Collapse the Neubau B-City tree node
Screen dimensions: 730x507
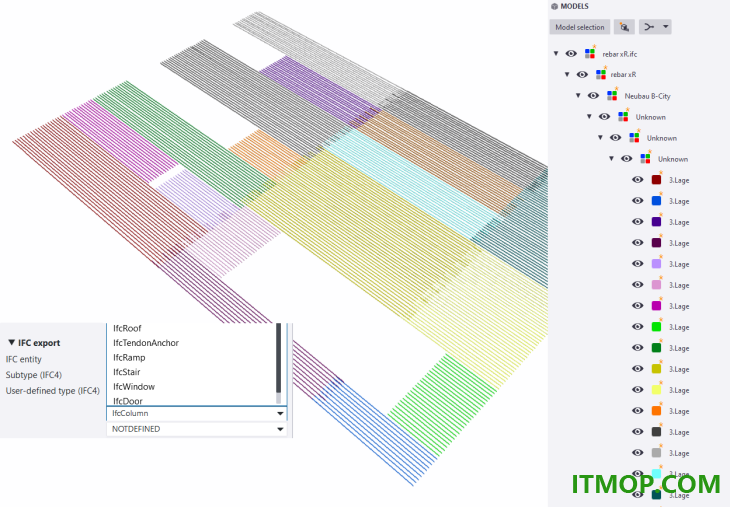point(578,95)
